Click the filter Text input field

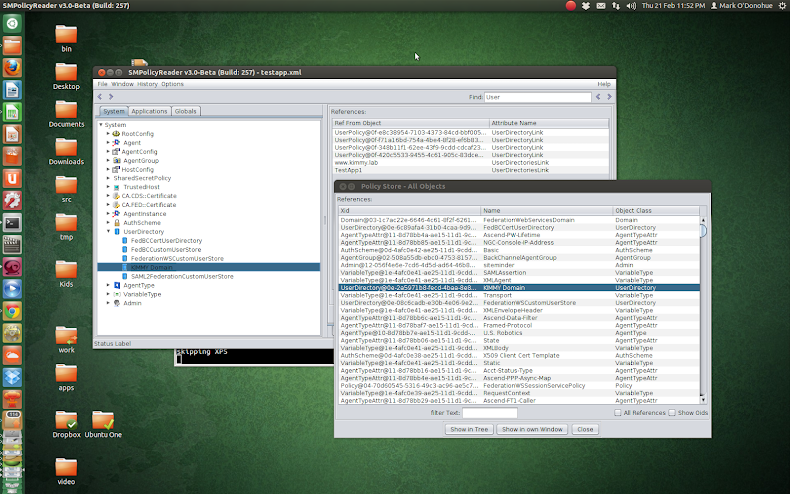[489, 412]
